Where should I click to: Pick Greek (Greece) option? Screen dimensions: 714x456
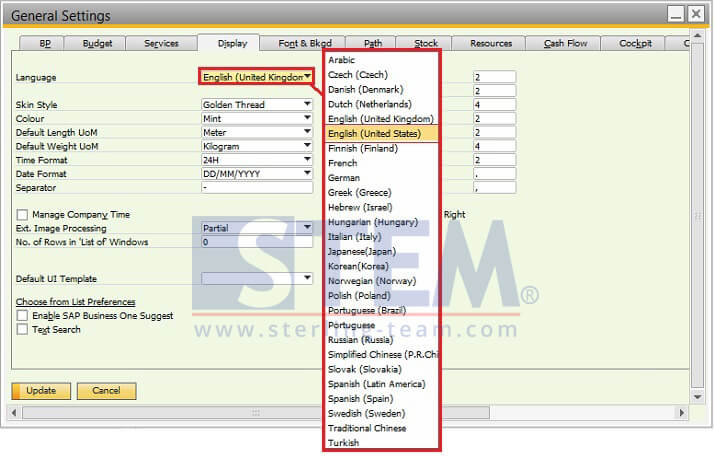click(382, 192)
